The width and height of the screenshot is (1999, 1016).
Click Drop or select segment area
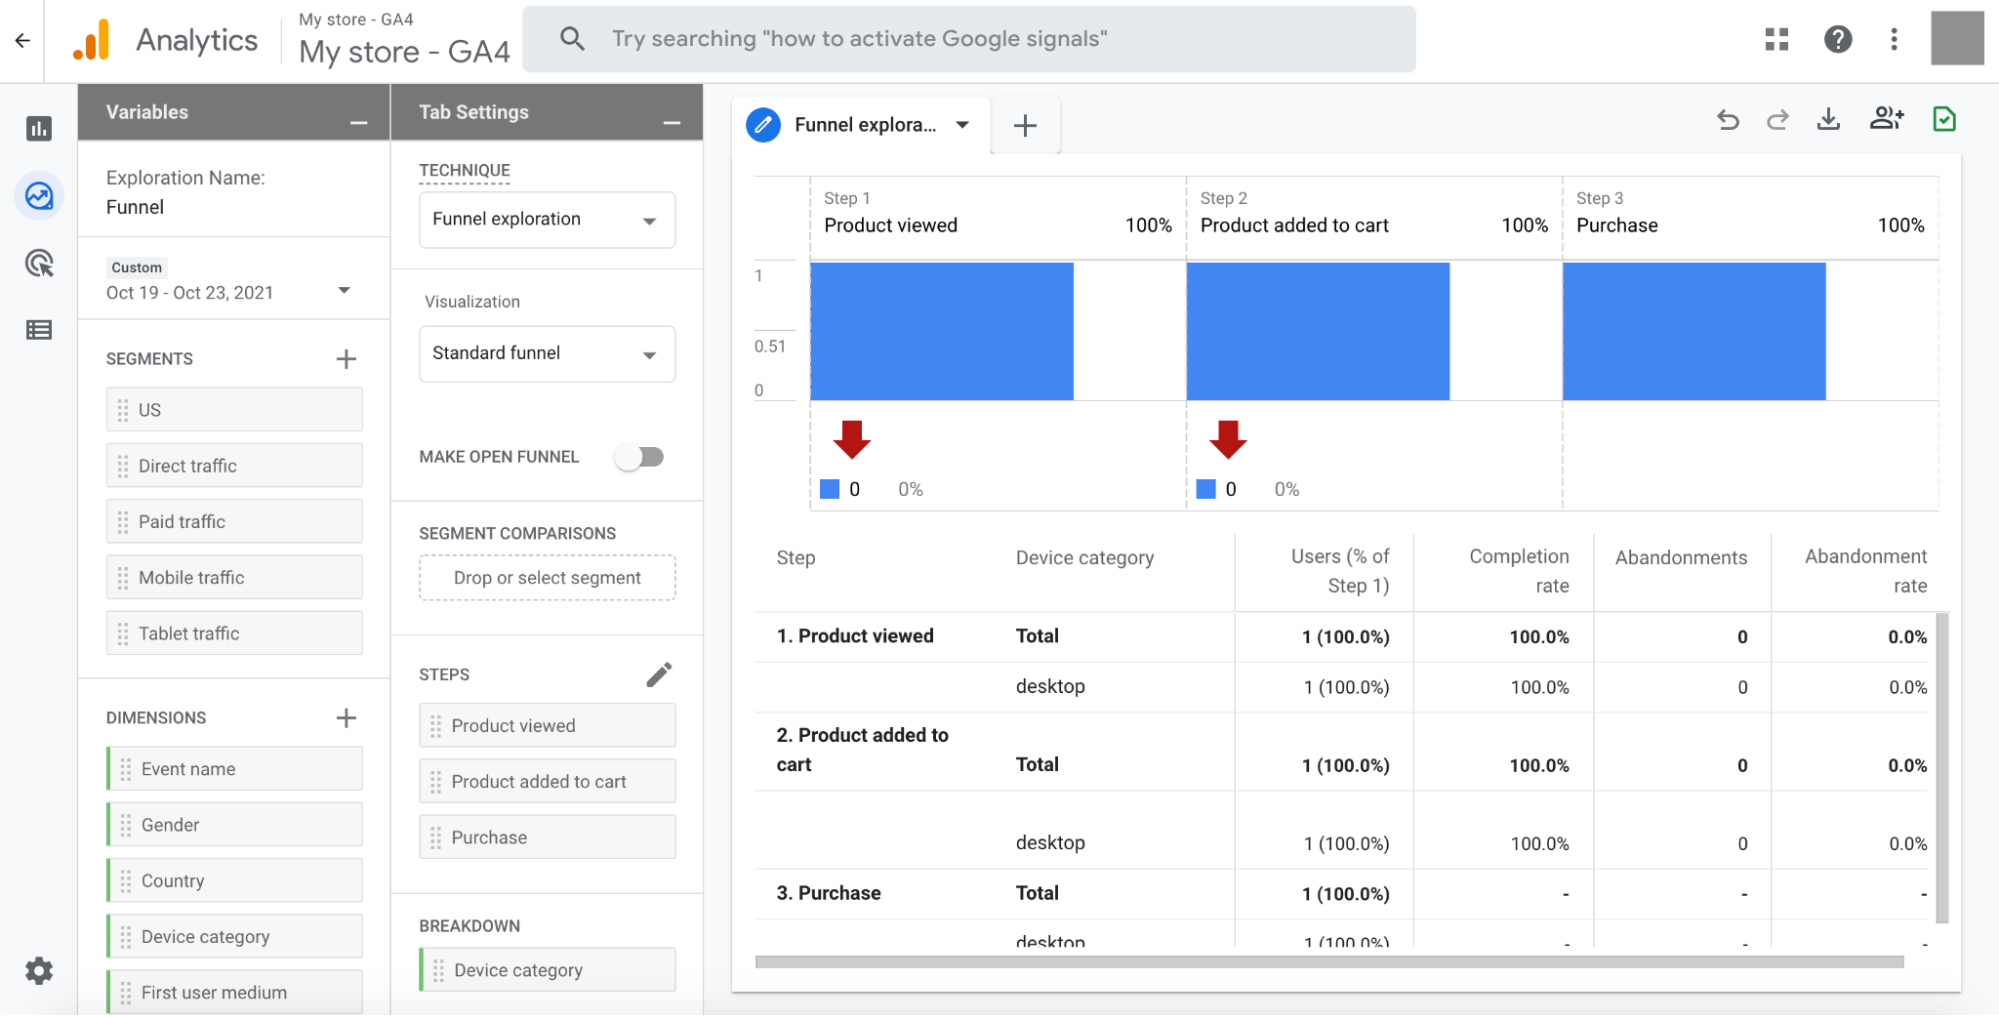click(x=546, y=577)
